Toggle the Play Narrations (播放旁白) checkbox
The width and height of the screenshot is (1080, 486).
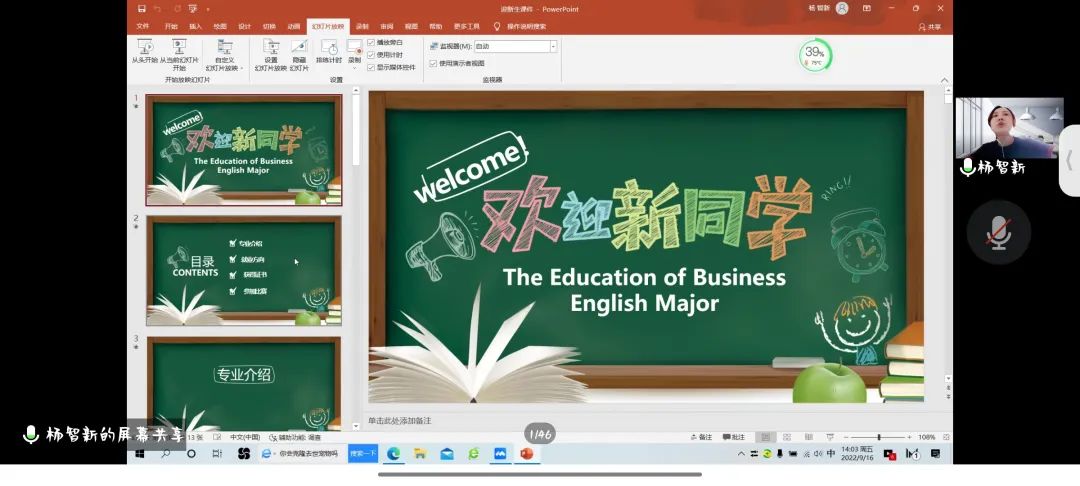click(372, 42)
